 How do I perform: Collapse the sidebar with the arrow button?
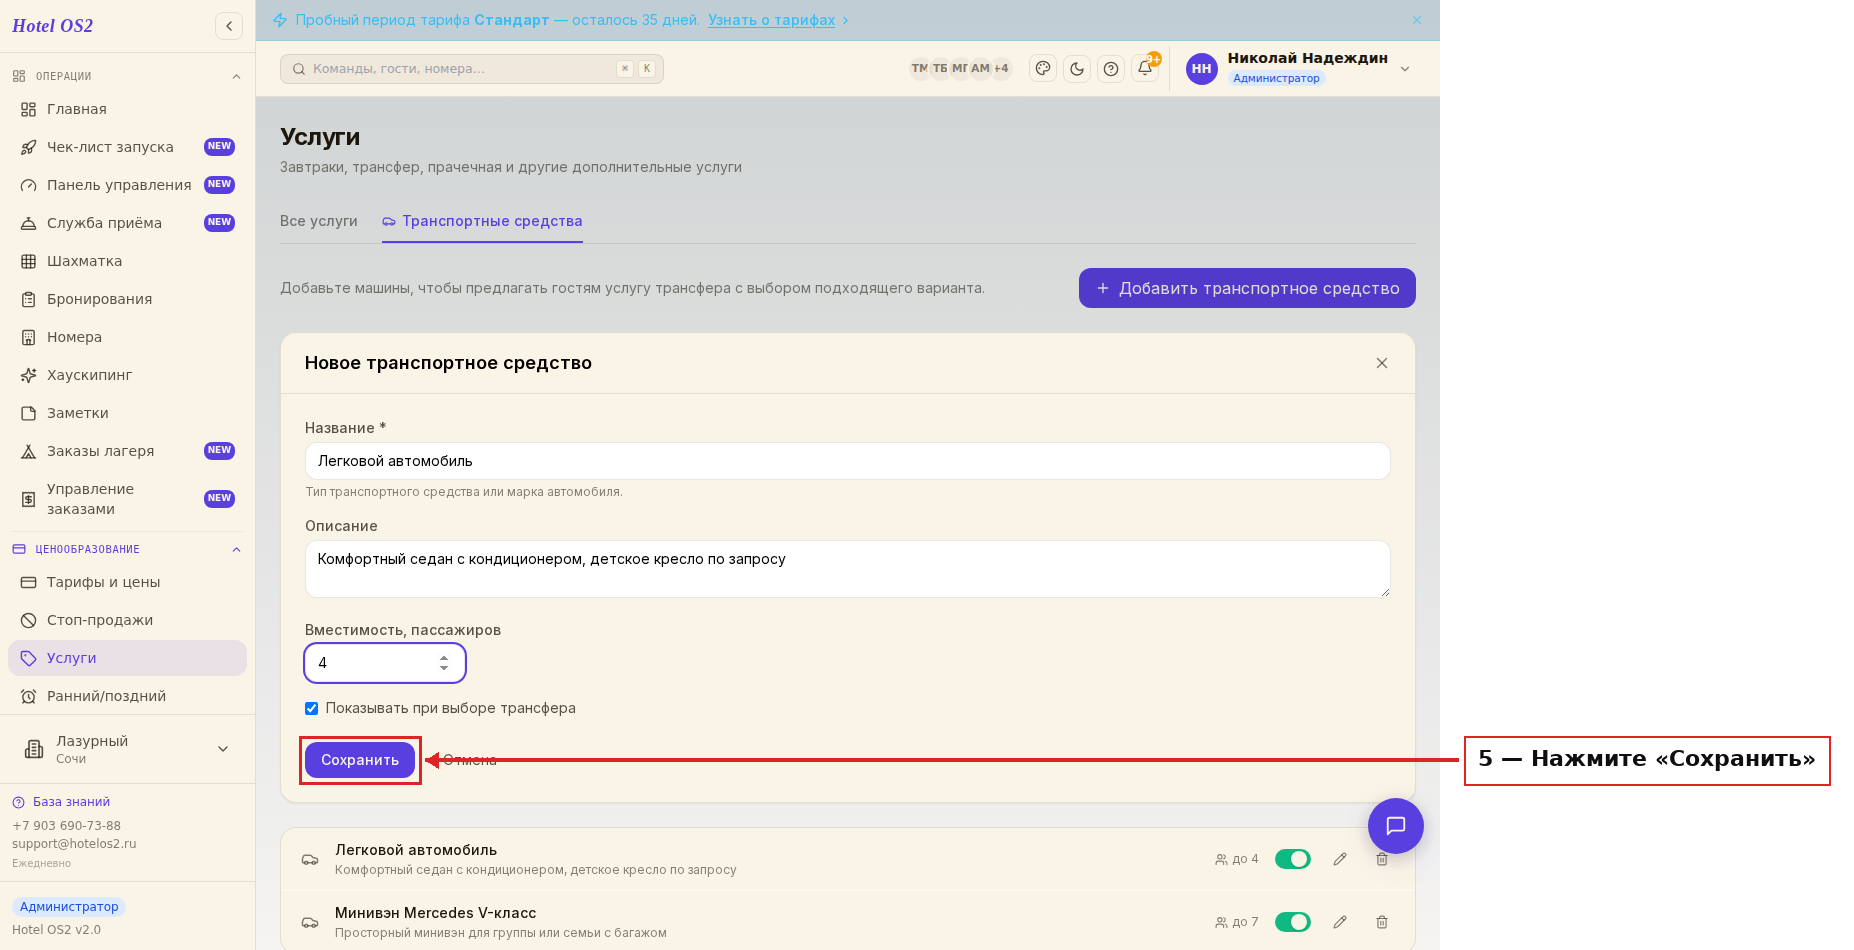229,26
